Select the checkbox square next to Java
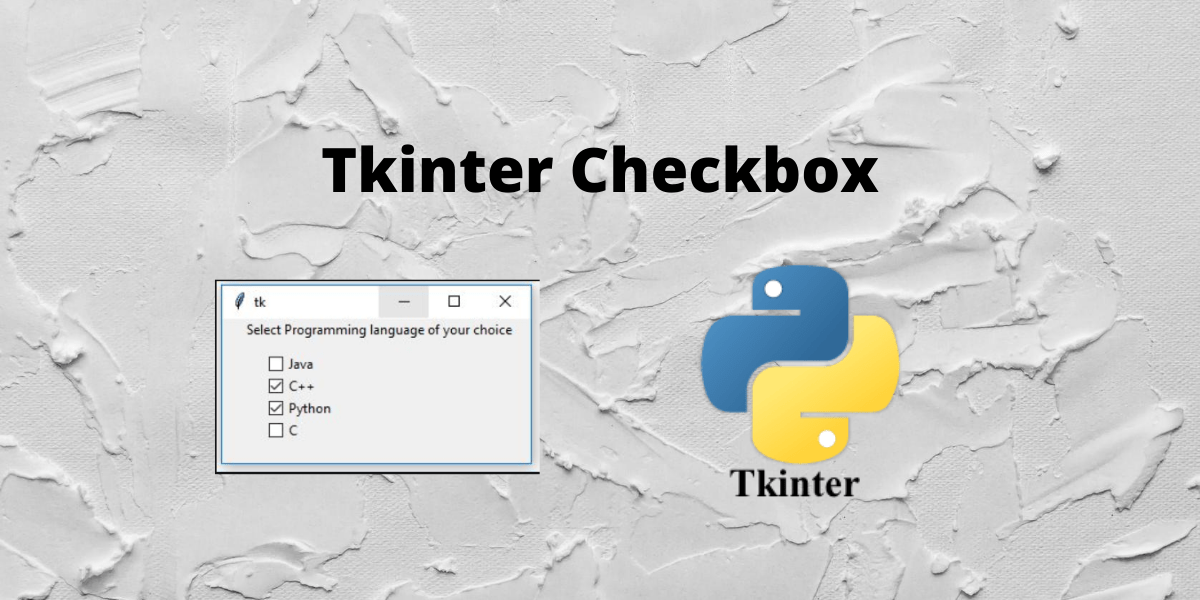 coord(275,364)
